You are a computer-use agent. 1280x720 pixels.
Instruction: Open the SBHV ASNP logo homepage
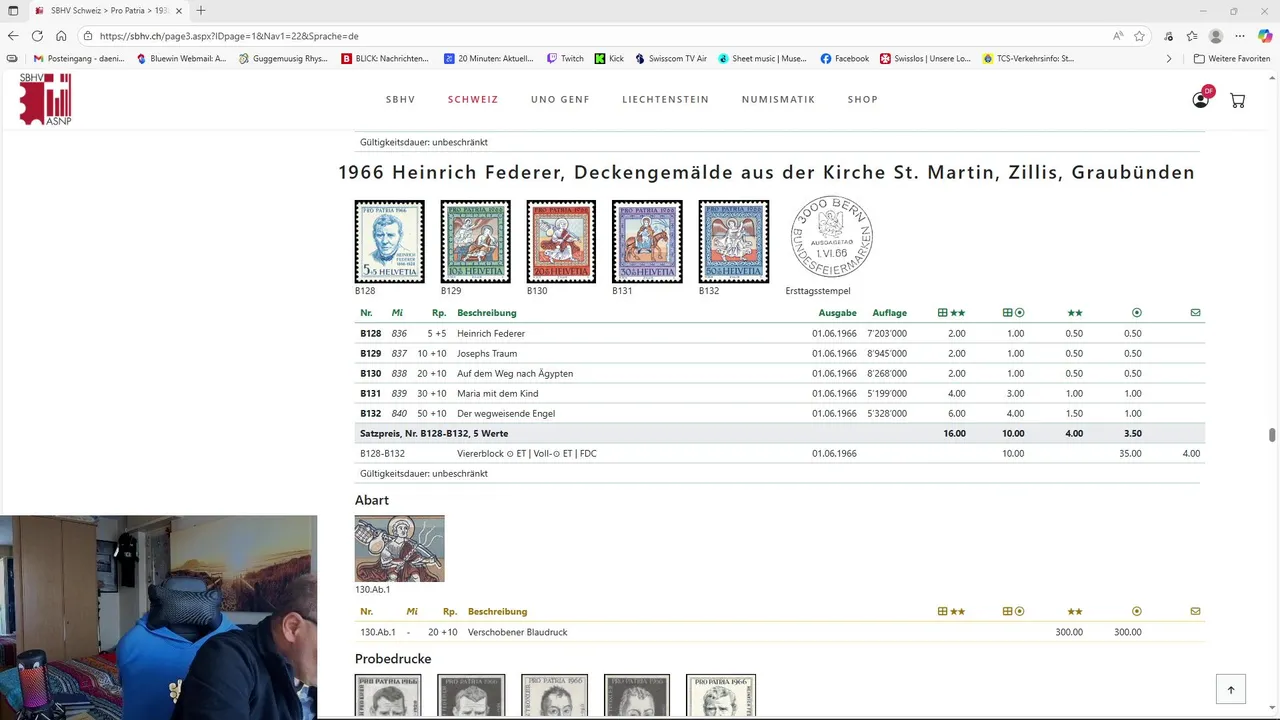click(x=45, y=99)
